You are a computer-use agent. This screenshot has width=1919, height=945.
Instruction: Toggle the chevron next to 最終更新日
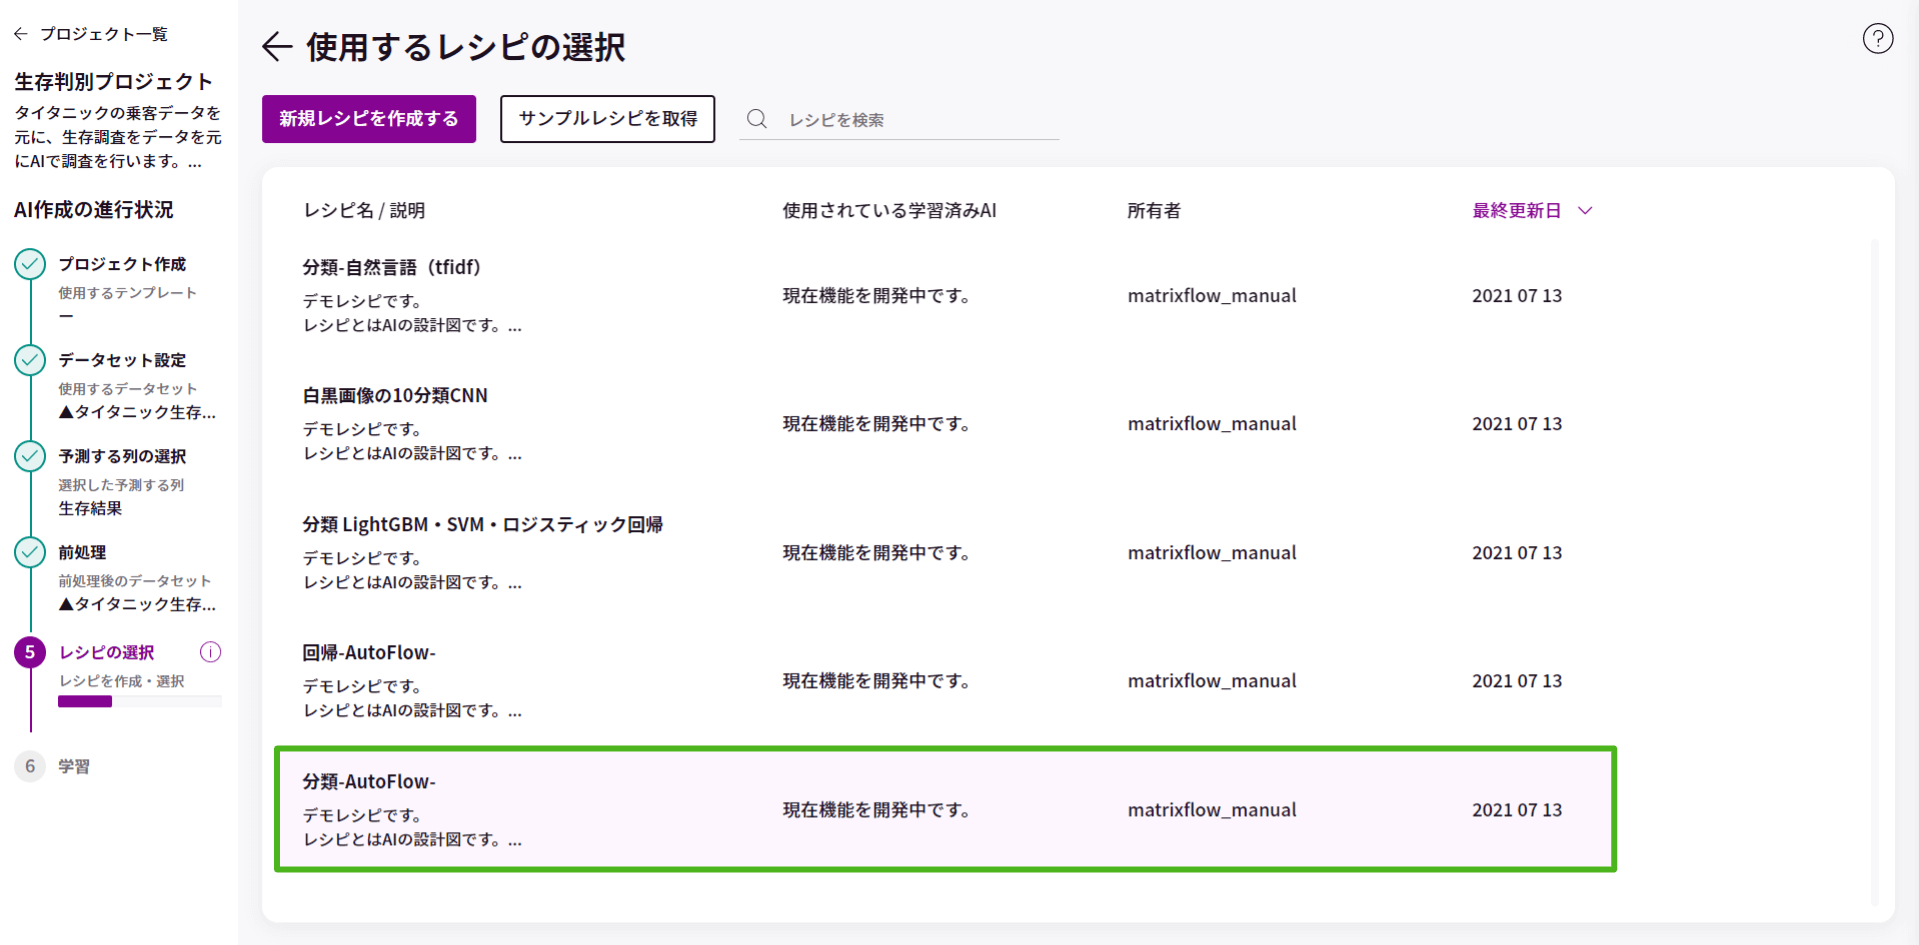[1585, 211]
